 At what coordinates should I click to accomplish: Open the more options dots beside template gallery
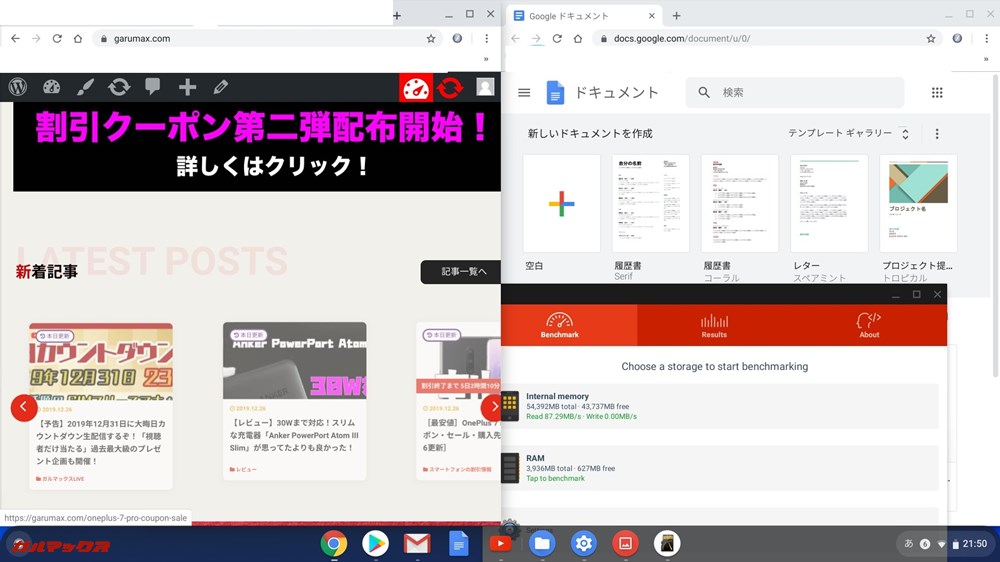click(937, 134)
